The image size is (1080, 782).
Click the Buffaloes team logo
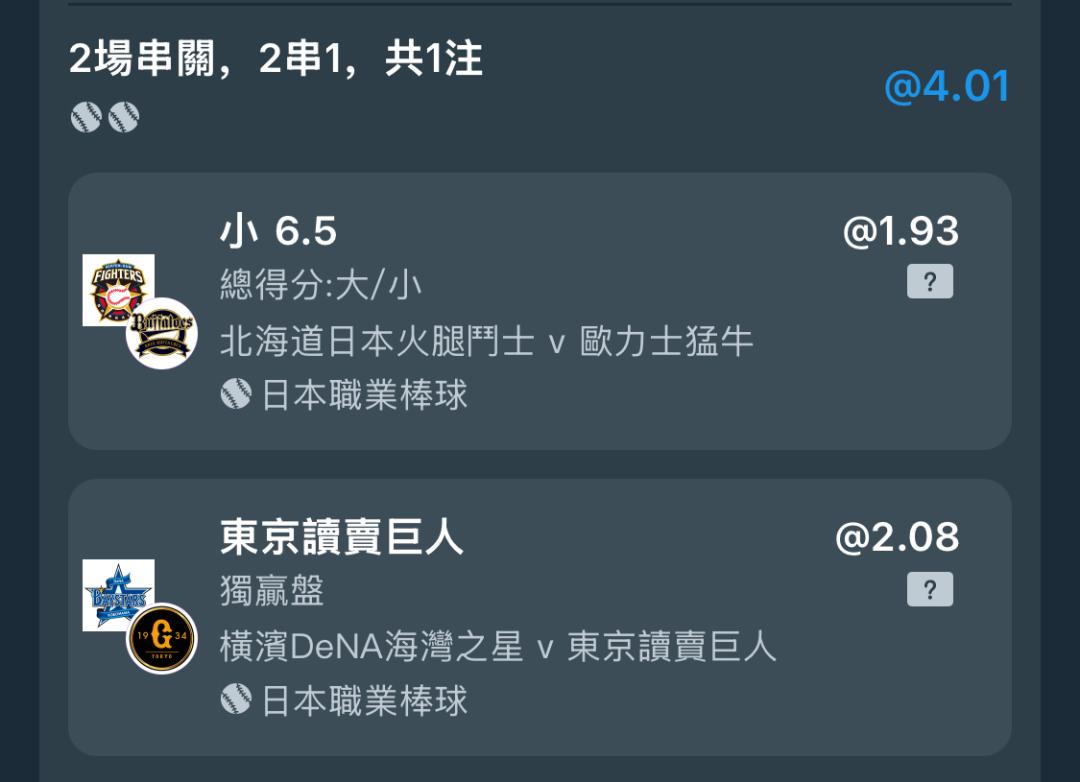pyautogui.click(x=162, y=333)
